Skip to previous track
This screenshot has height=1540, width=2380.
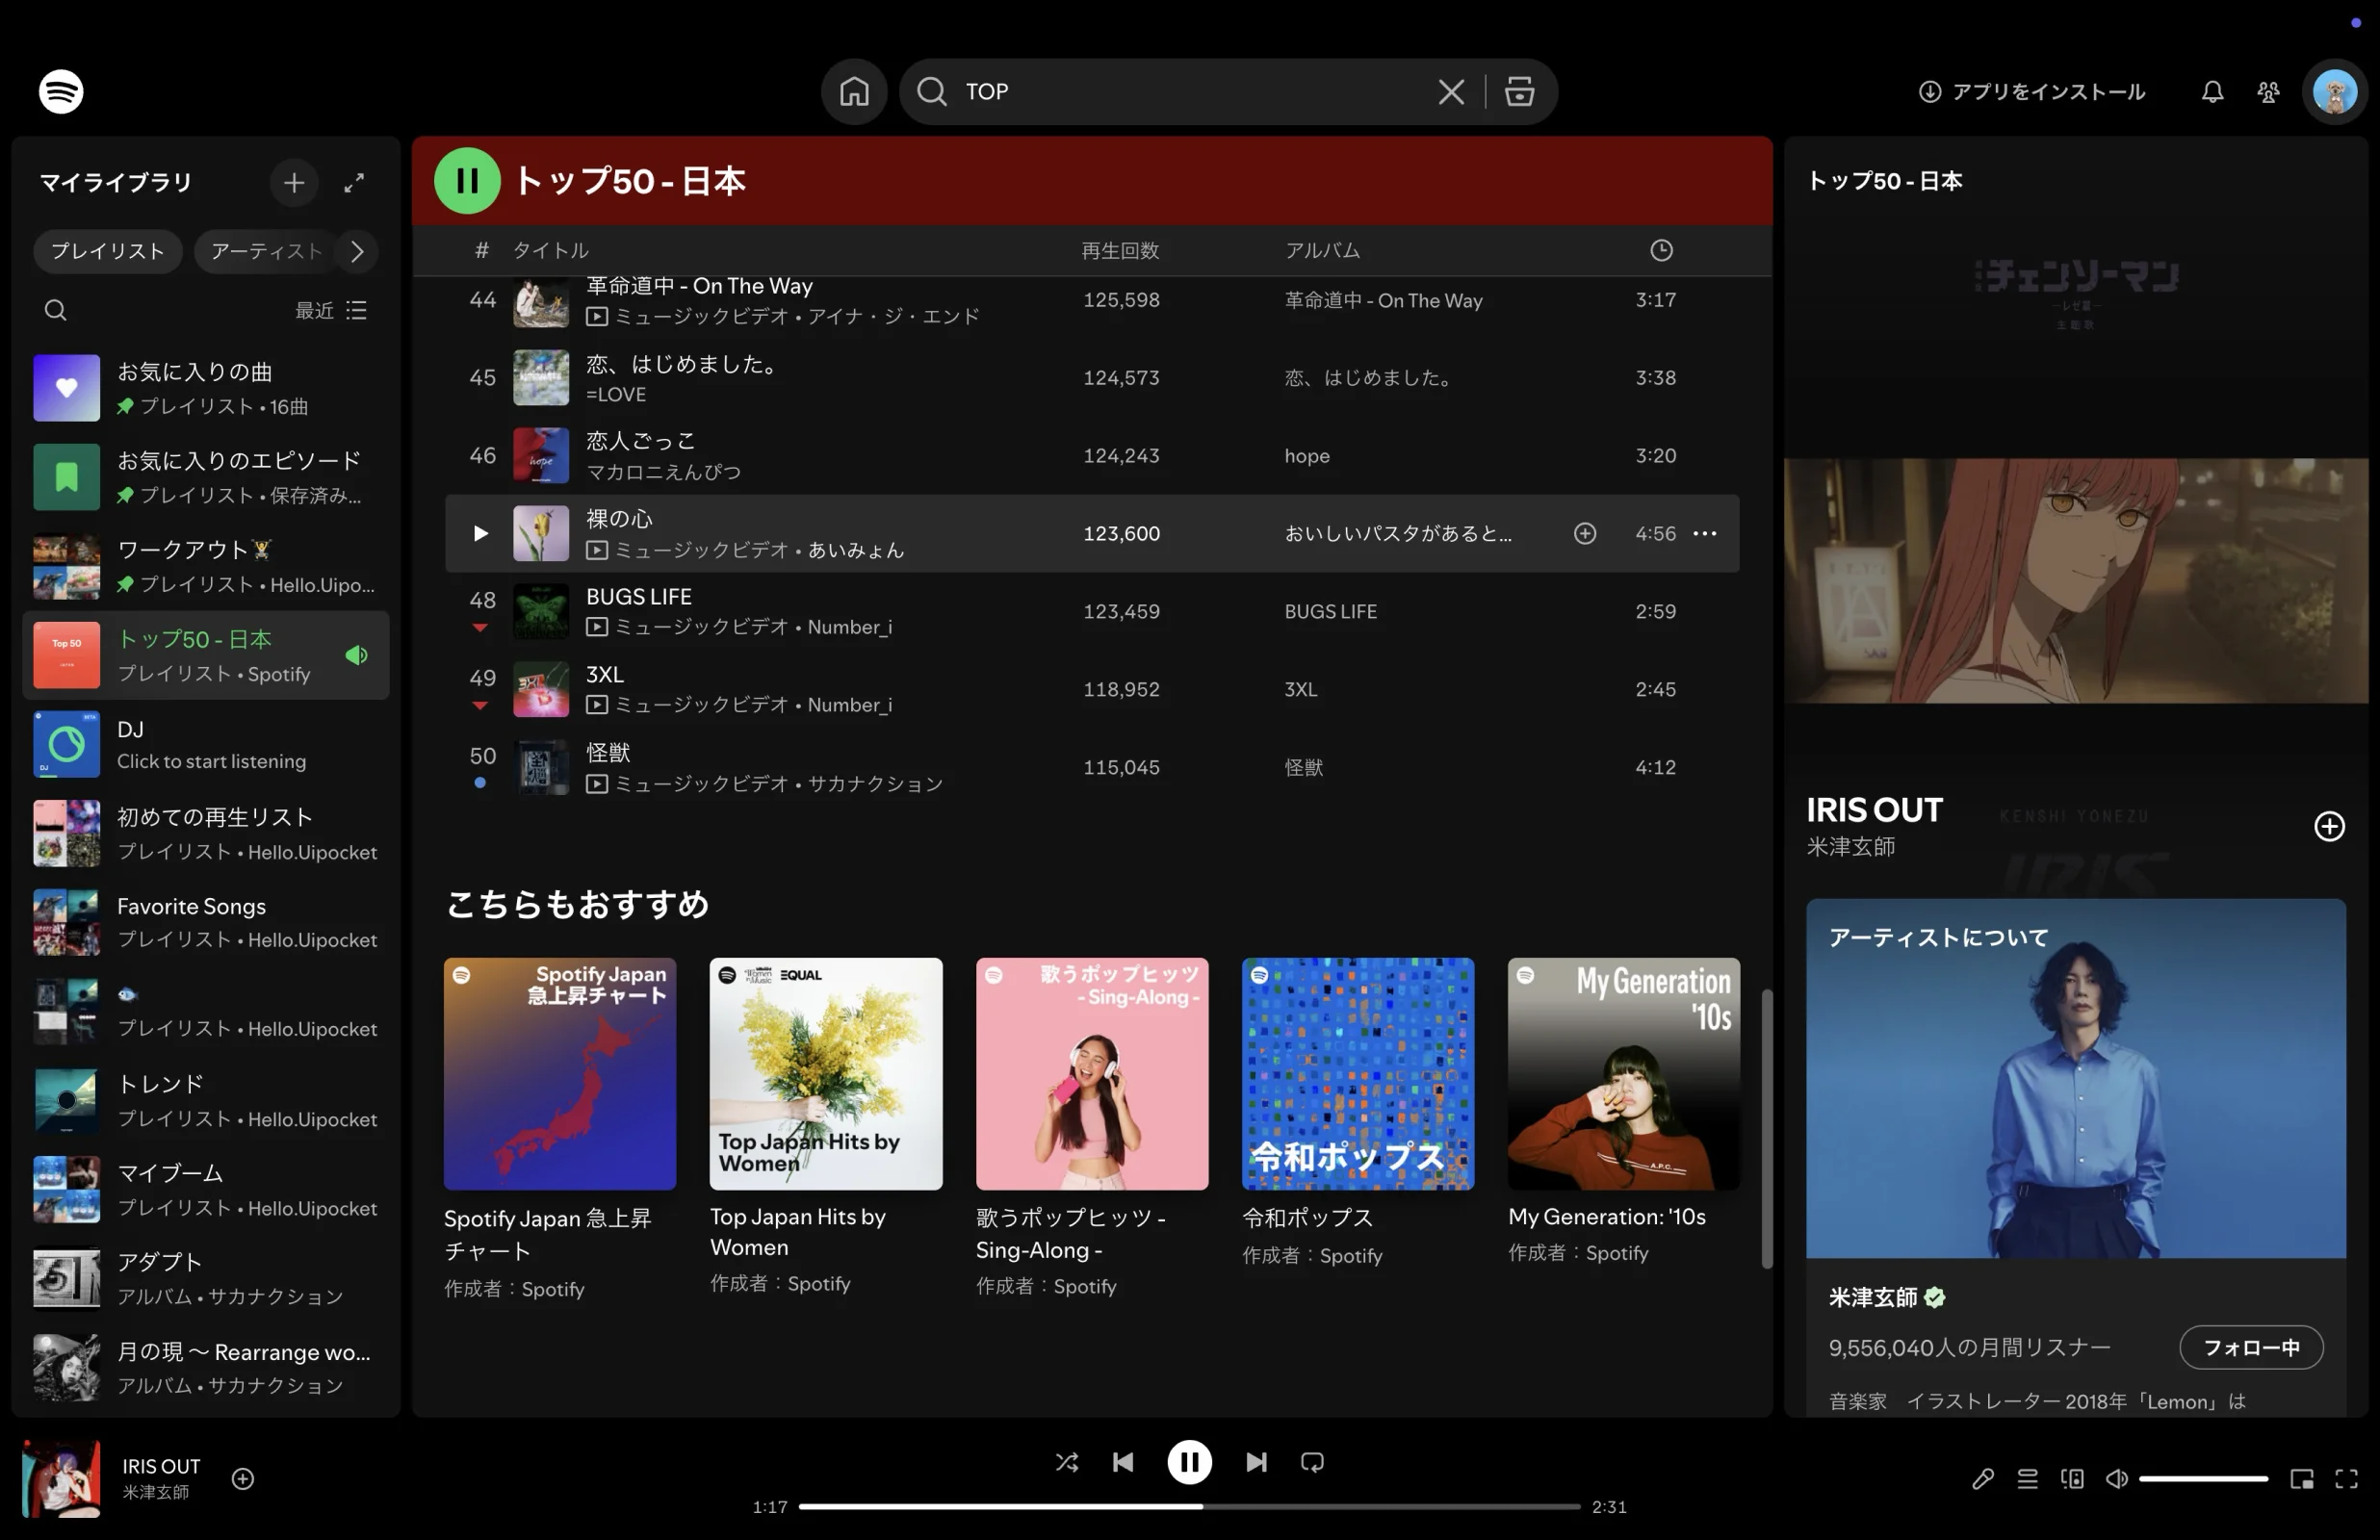[x=1123, y=1461]
